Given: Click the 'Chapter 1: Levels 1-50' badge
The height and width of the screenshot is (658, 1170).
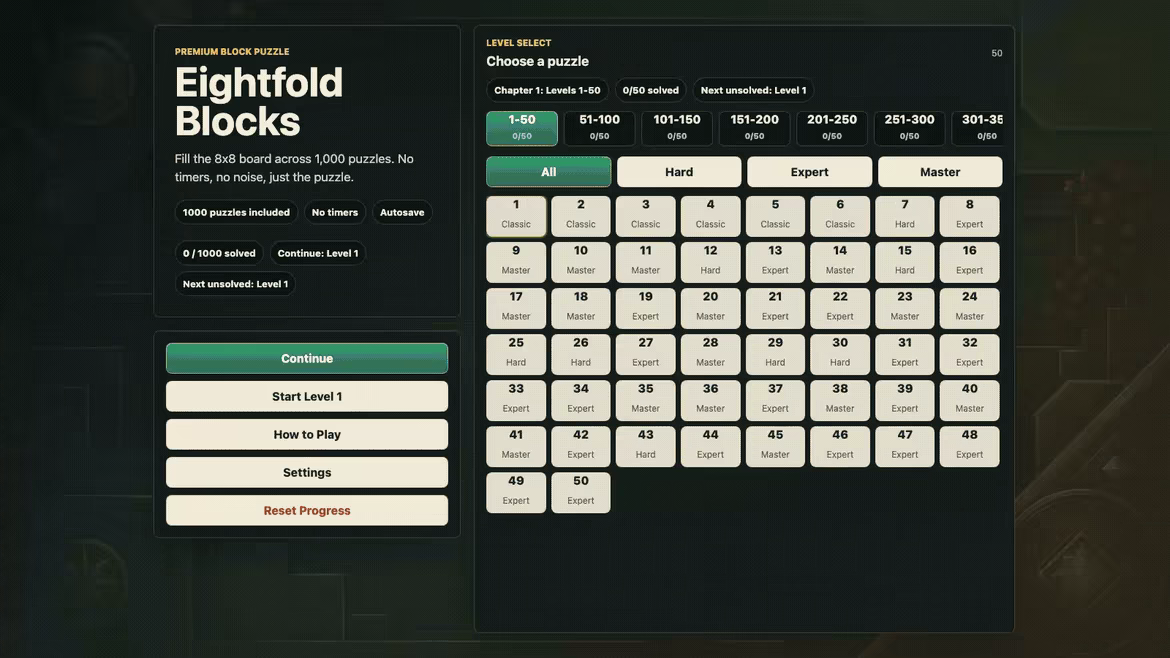Looking at the screenshot, I should click(547, 90).
